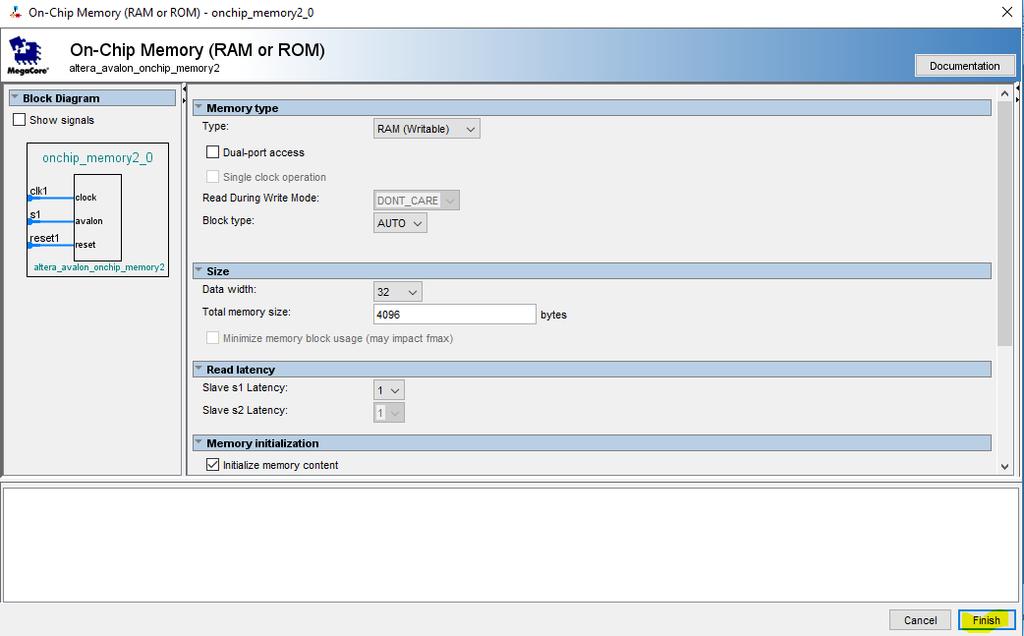
Task: Click the clk1 signal label
Action: pyautogui.click(x=39, y=191)
